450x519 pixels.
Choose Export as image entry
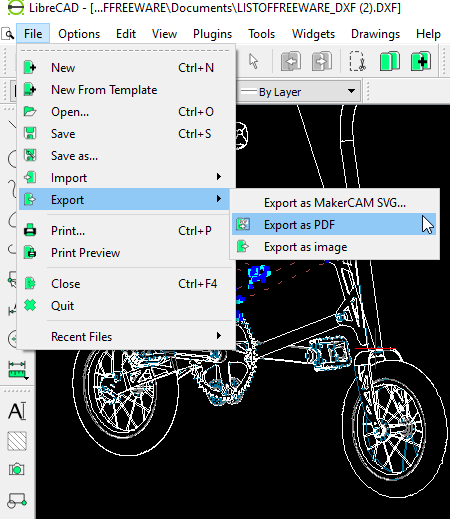[335, 247]
